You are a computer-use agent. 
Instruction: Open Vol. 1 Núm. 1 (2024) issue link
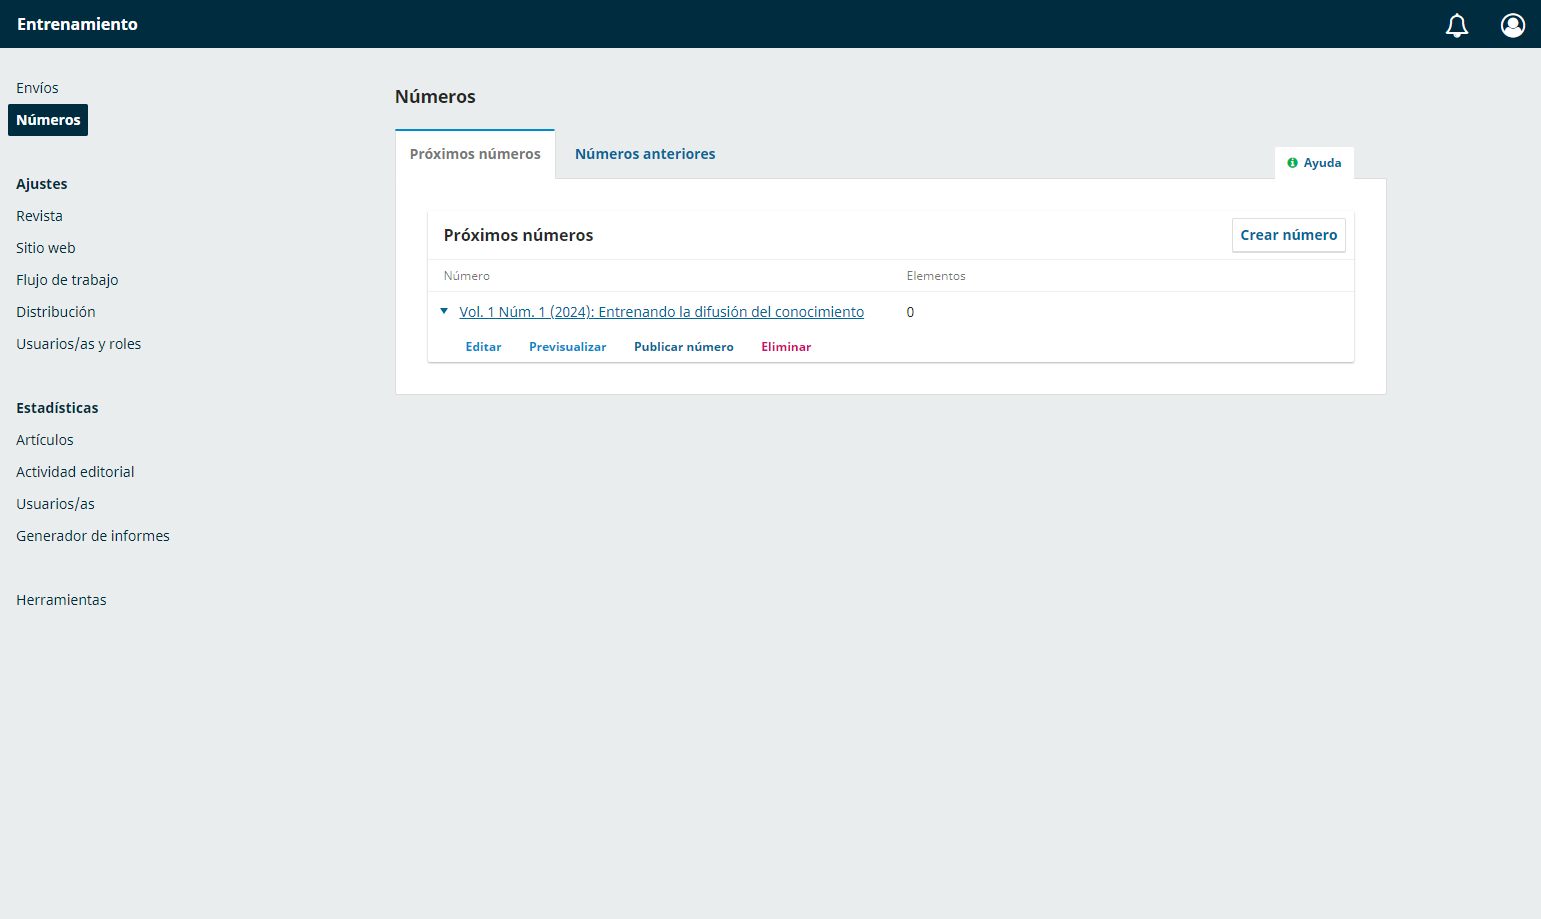tap(661, 312)
